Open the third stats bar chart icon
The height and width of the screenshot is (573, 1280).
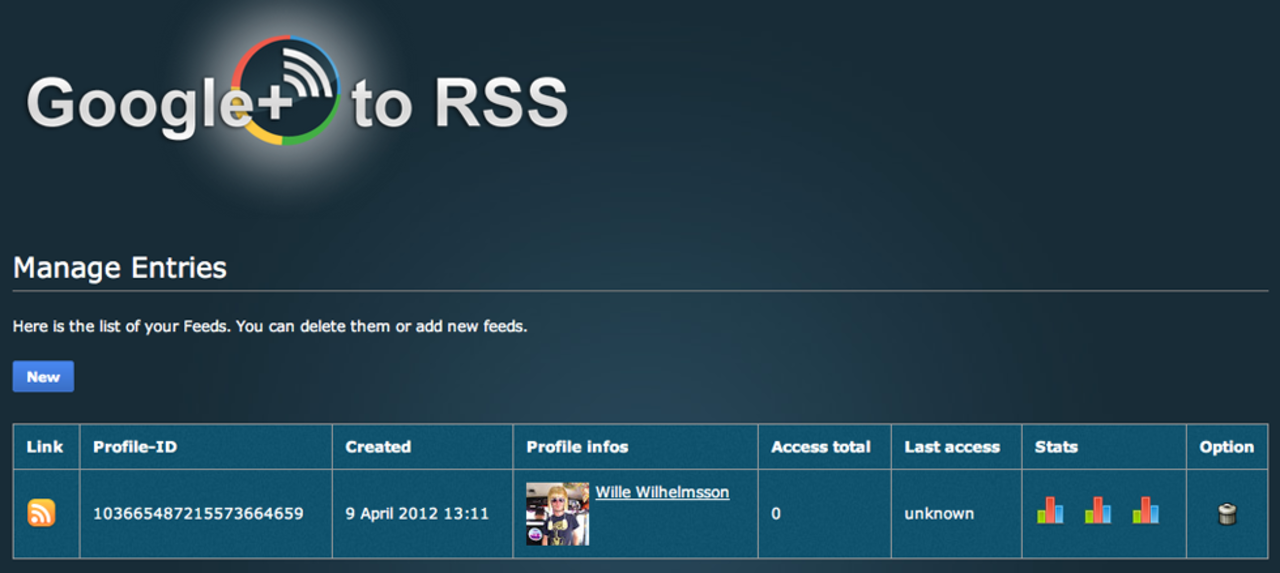(x=1146, y=511)
